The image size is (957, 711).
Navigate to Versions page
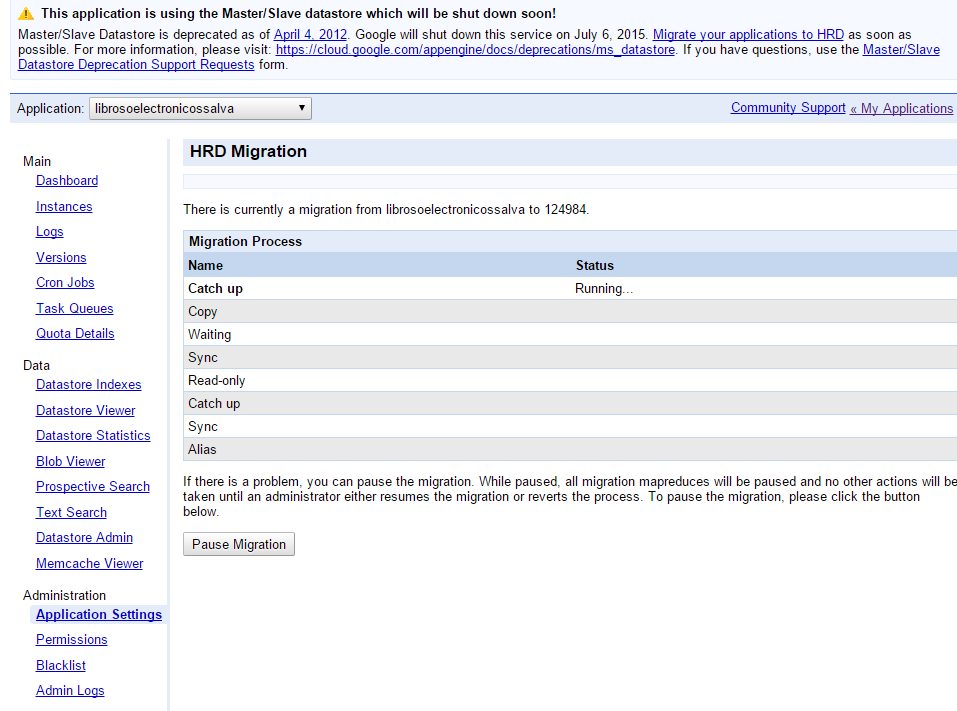point(61,258)
